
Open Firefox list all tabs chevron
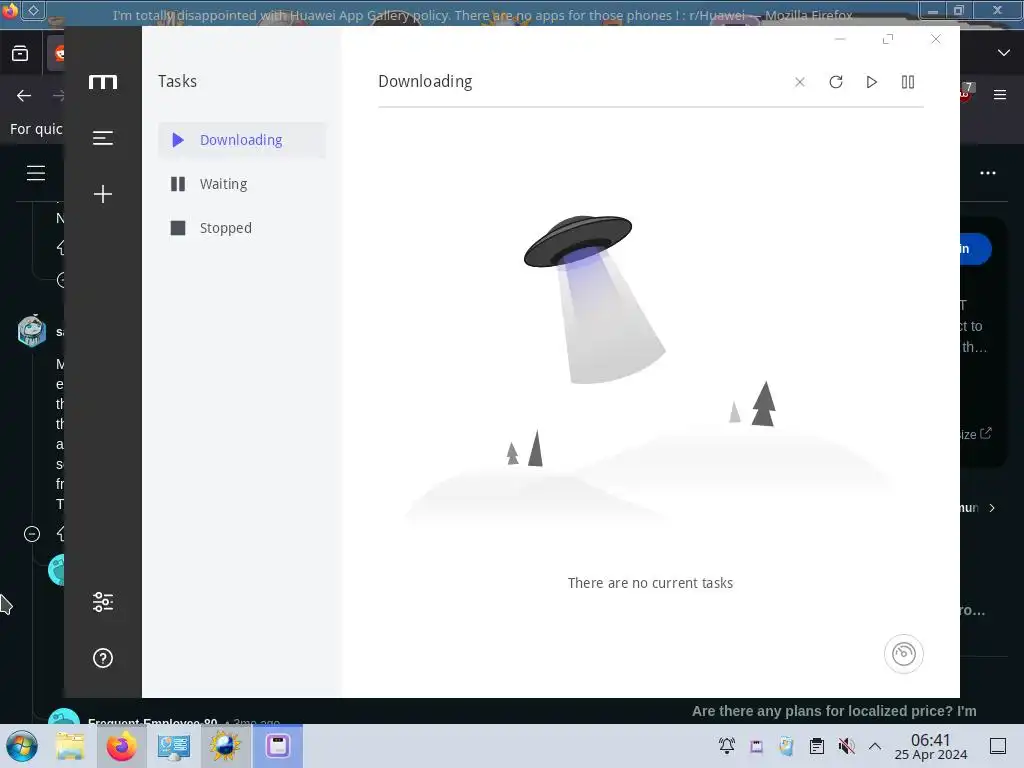point(1004,53)
